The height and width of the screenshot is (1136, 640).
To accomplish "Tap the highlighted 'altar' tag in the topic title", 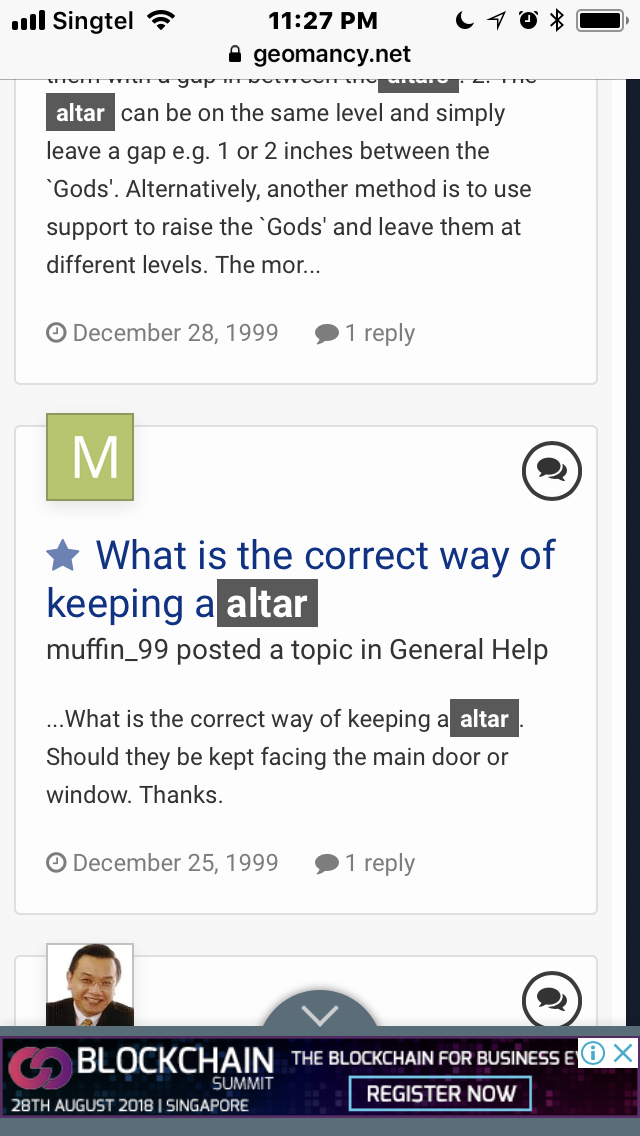I will 267,604.
